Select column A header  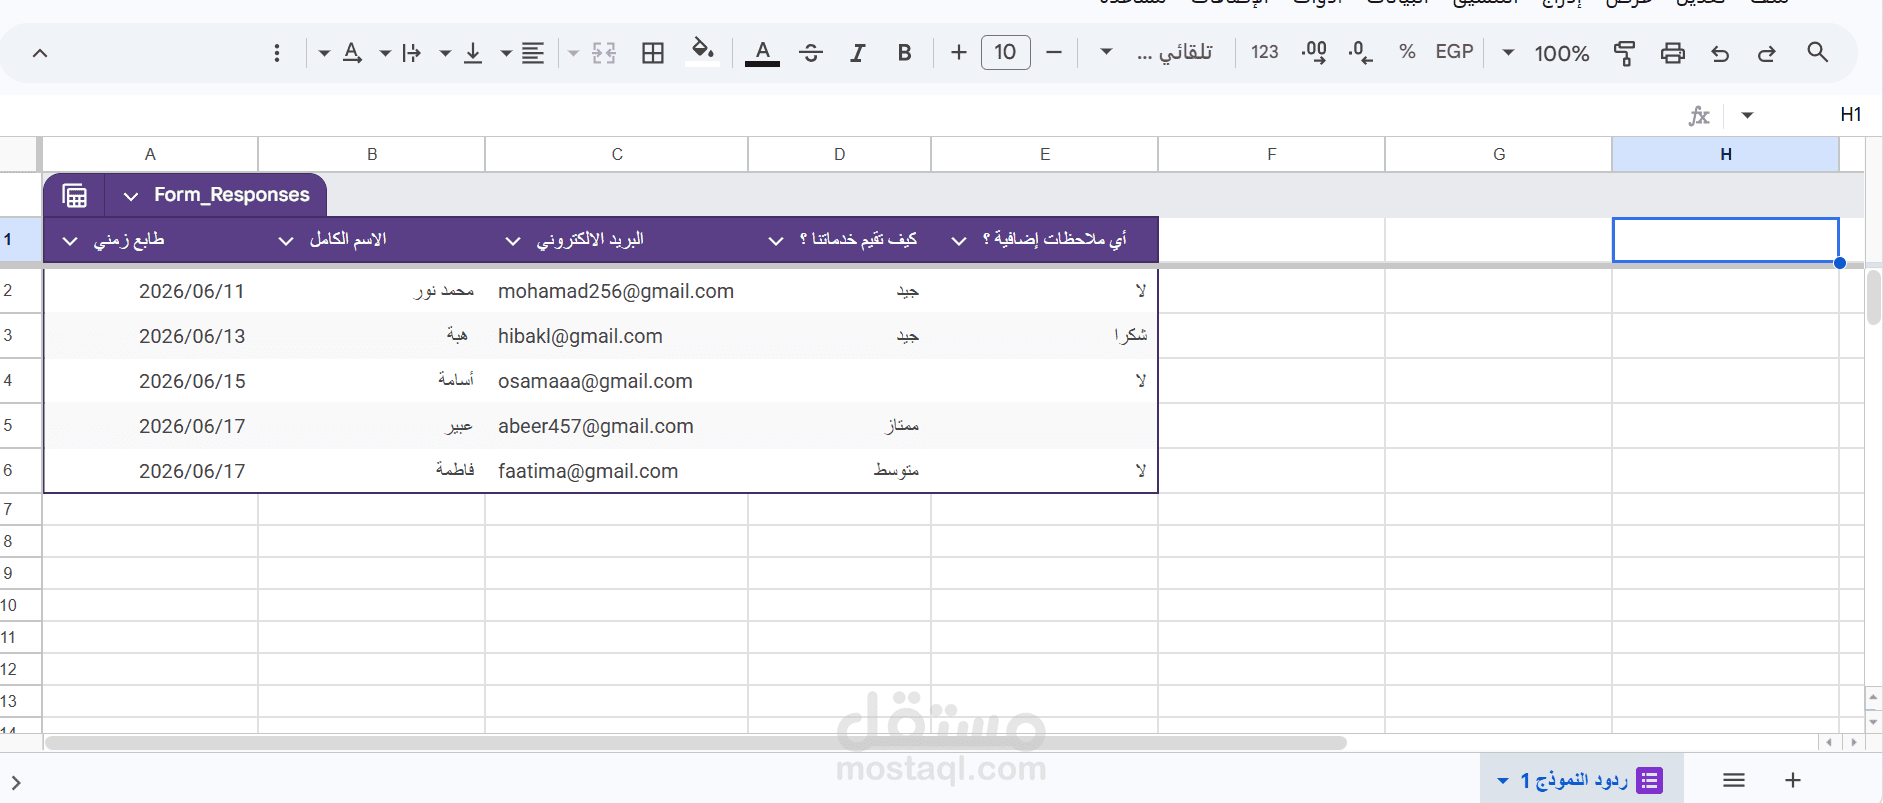click(150, 154)
